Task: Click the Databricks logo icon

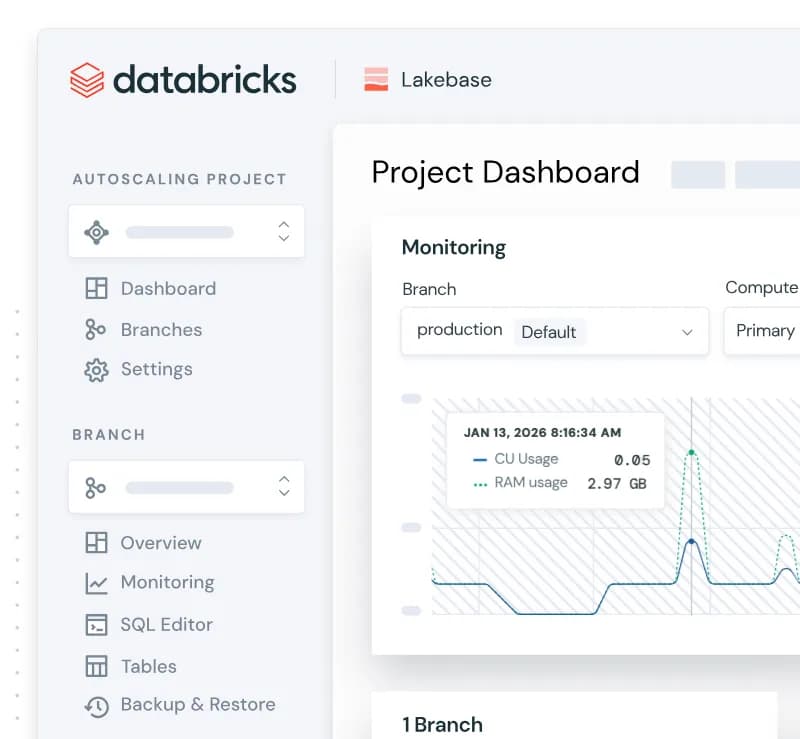Action: [87, 80]
